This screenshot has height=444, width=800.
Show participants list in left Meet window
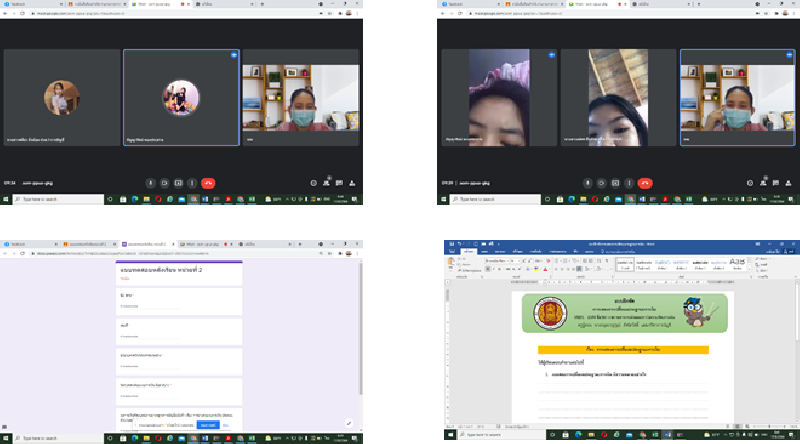coord(327,183)
